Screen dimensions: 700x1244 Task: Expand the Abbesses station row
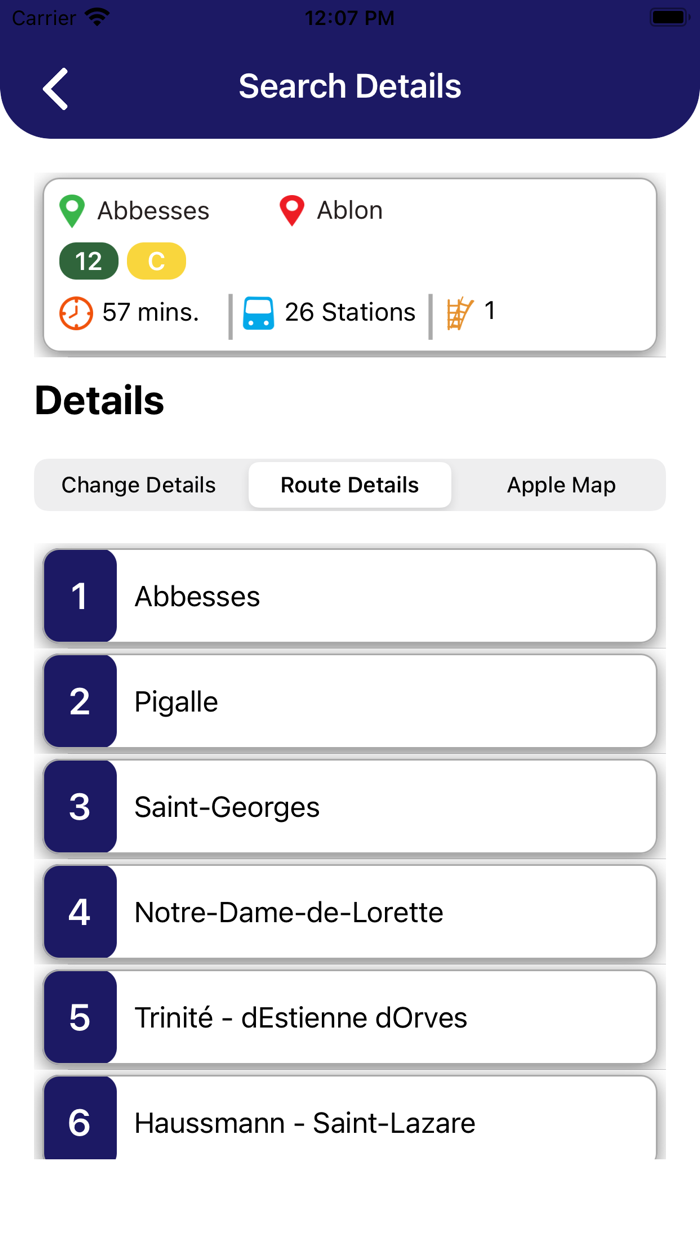point(350,596)
